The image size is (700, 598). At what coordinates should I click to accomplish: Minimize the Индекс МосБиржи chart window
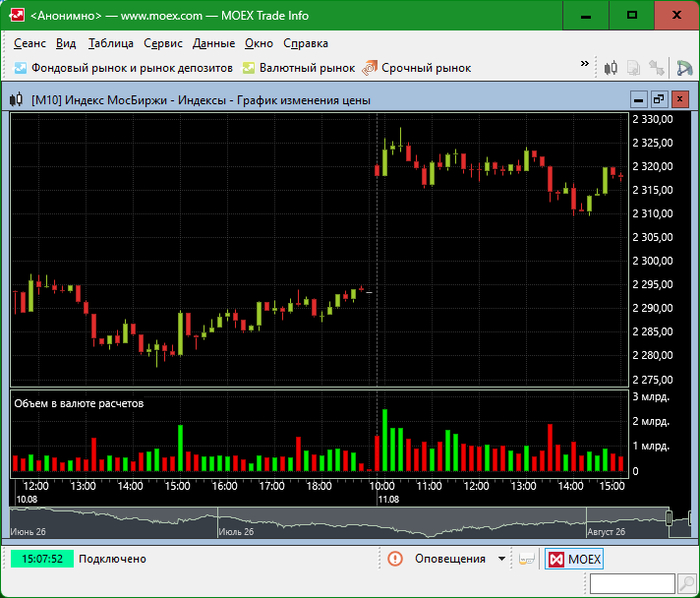click(638, 100)
